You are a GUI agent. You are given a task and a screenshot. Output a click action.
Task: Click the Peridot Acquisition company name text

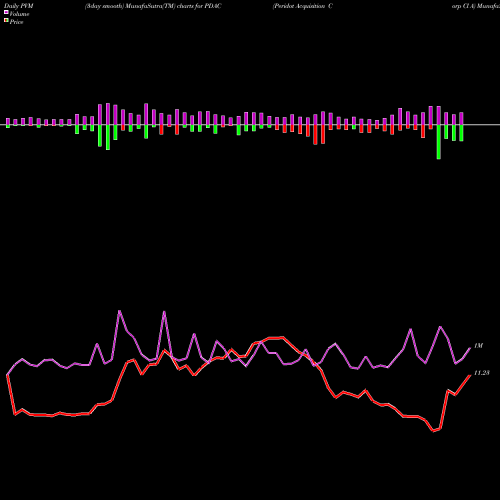(x=303, y=6)
